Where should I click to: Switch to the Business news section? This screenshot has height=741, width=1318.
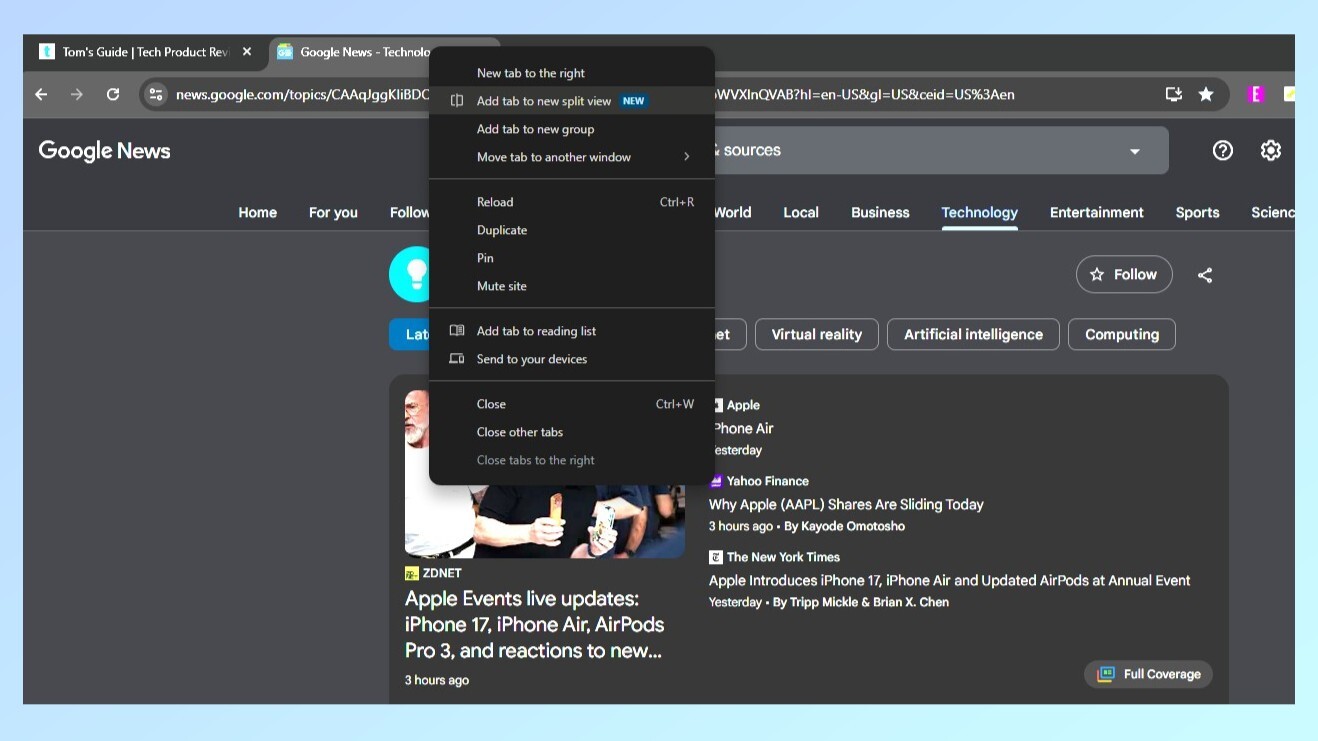tap(880, 212)
